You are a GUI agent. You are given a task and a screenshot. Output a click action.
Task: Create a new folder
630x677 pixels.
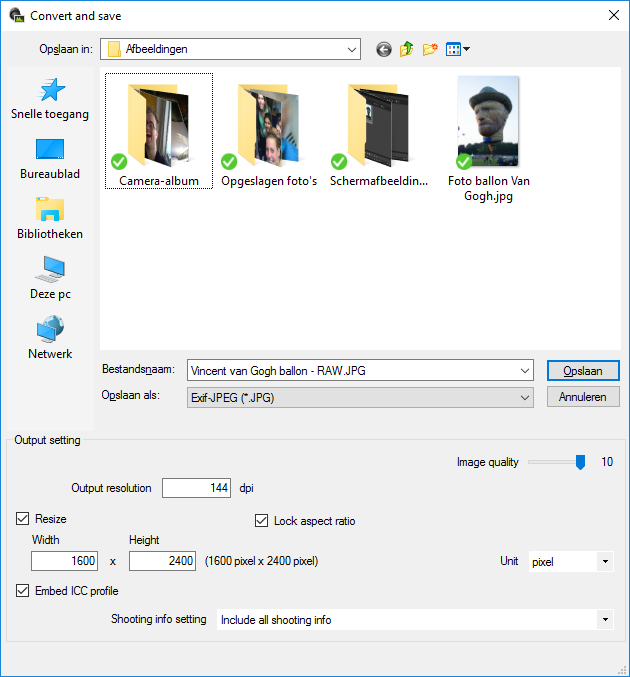431,49
